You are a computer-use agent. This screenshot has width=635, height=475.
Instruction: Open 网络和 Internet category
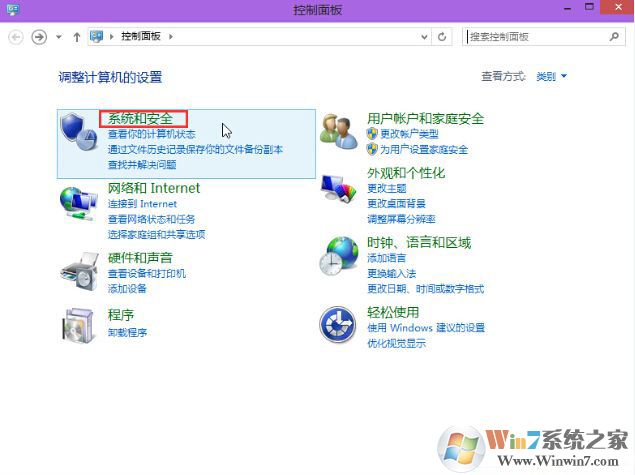coord(154,188)
